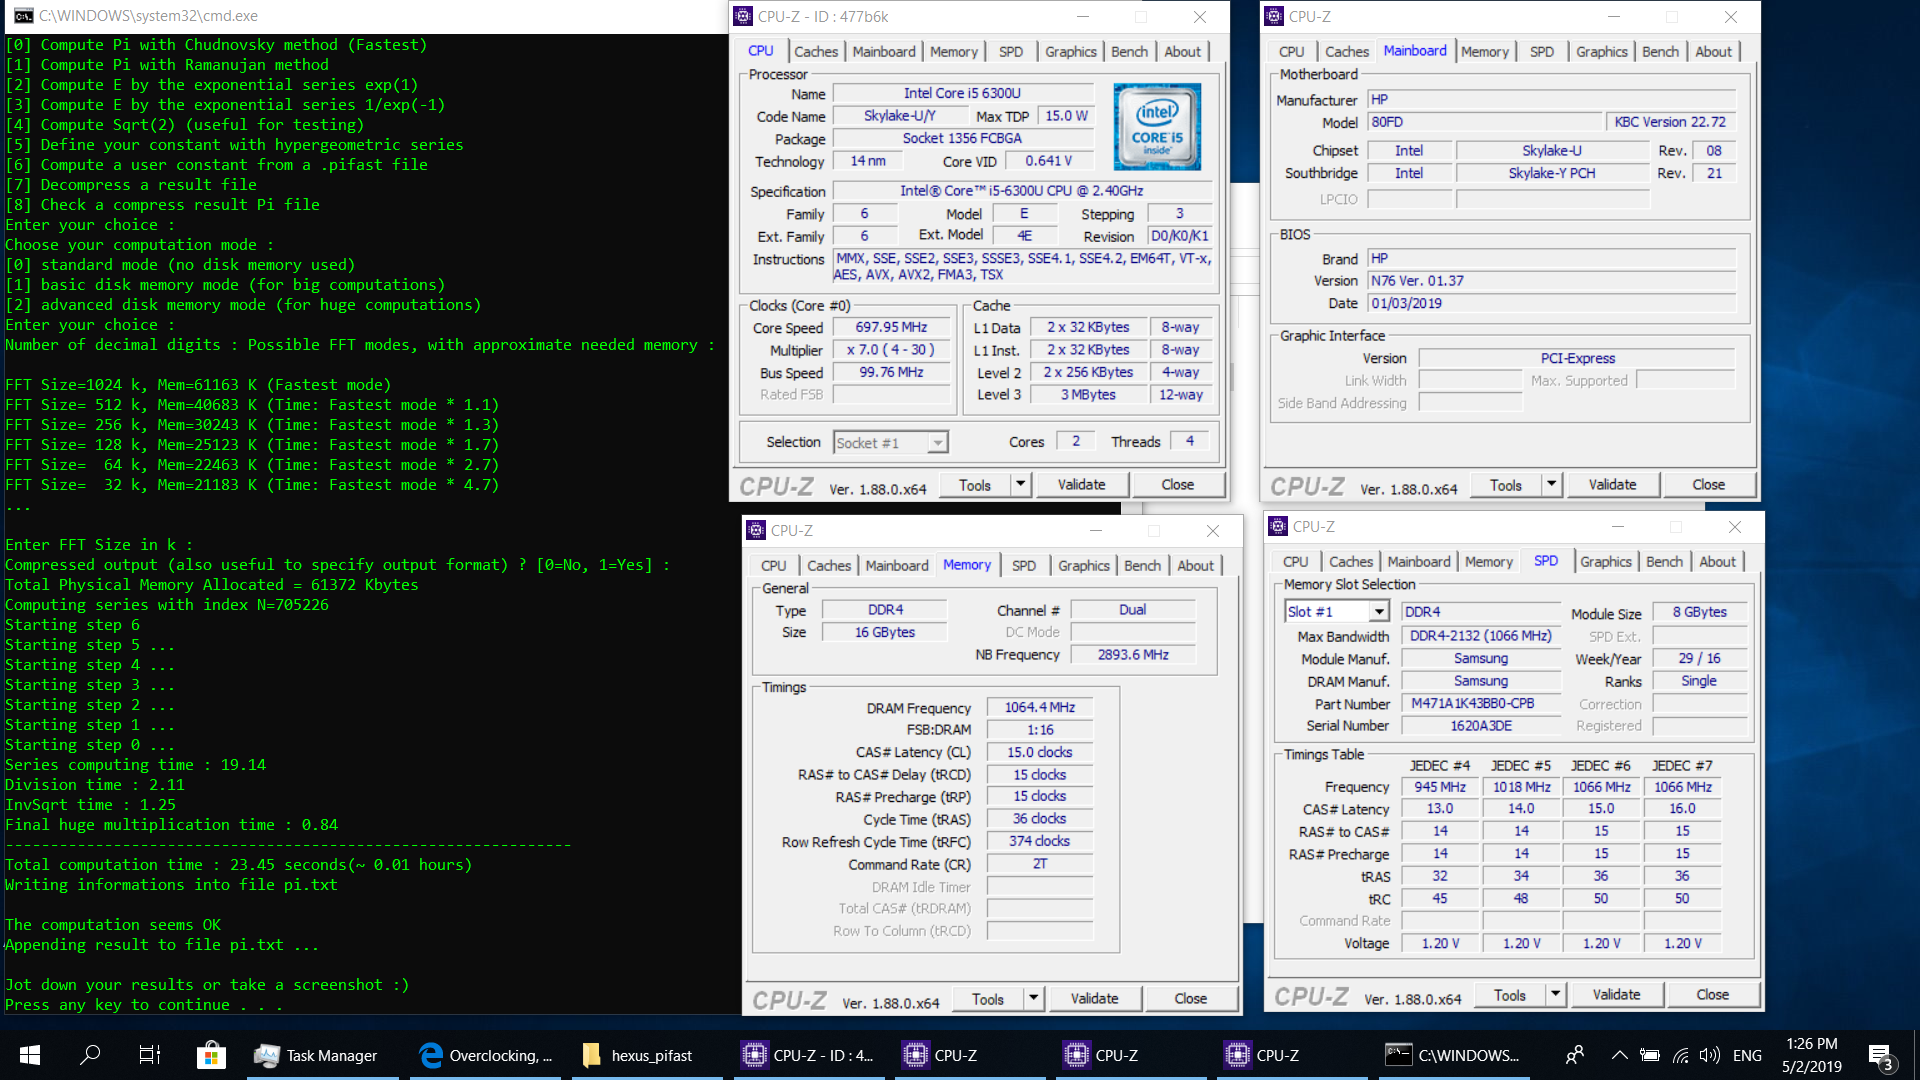The width and height of the screenshot is (1920, 1080).
Task: Open hexus_pifast folder from the taskbar
Action: [x=647, y=1055]
